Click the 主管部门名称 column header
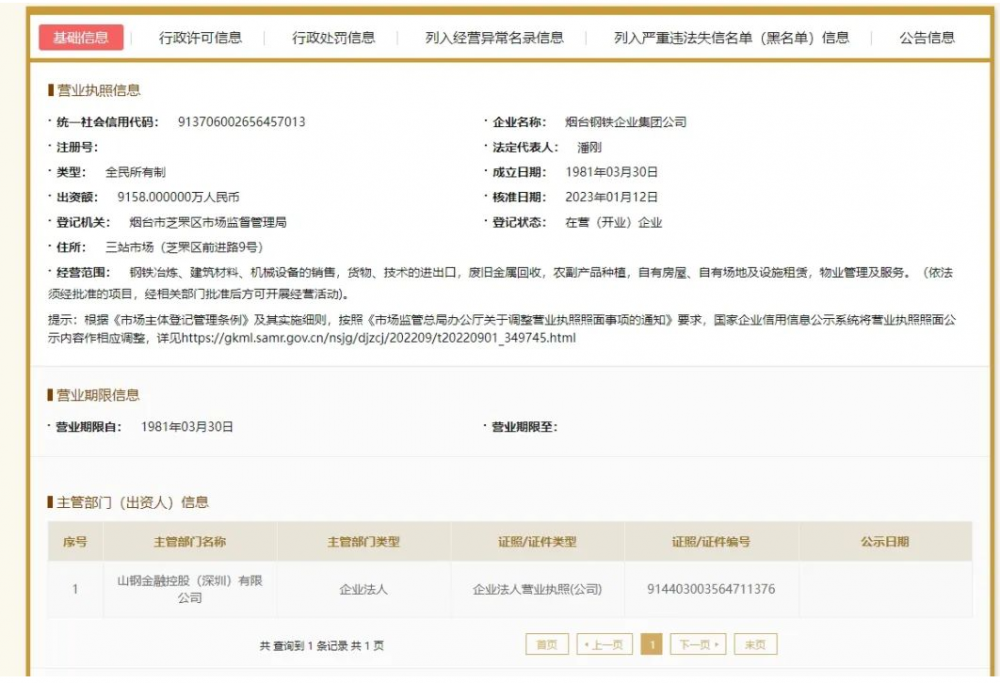The image size is (1000, 683). point(189,542)
